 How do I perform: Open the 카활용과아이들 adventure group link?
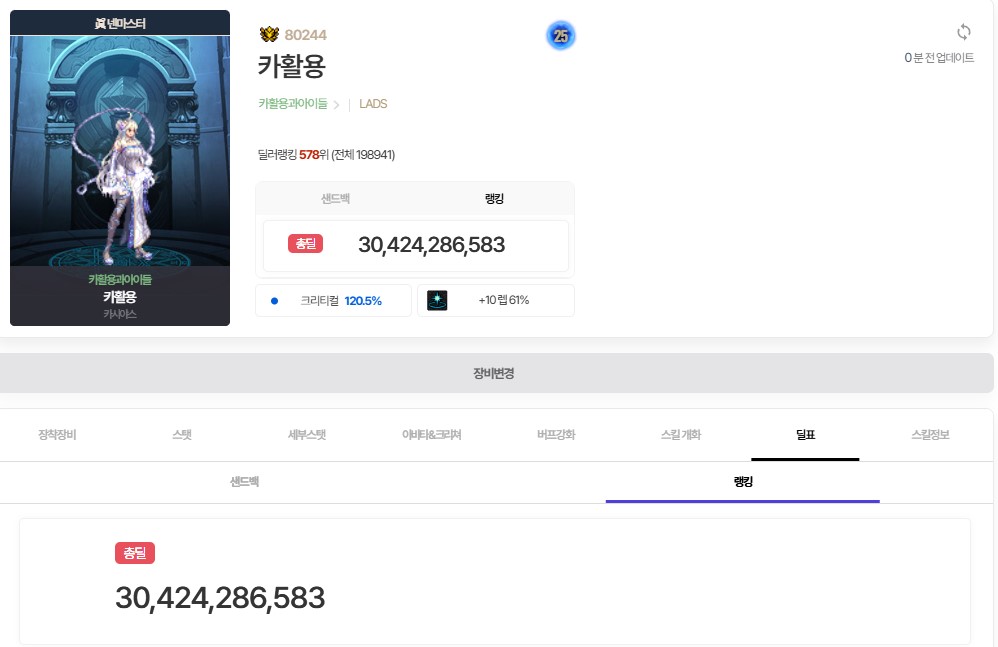[292, 104]
